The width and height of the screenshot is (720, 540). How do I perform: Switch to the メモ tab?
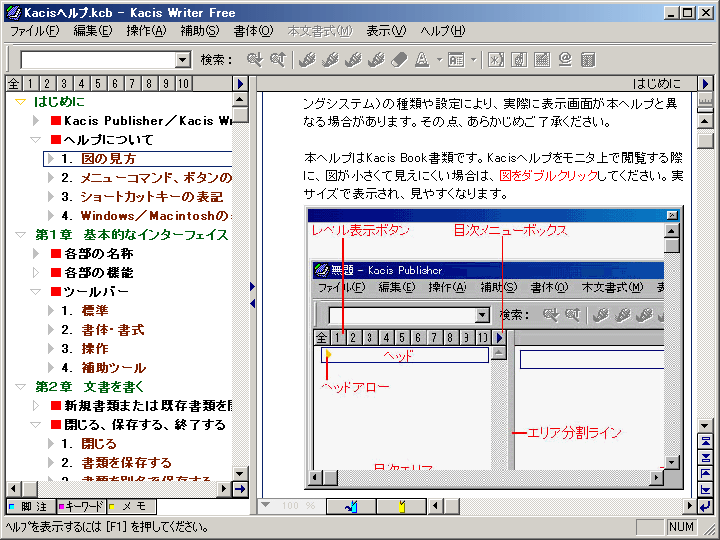[x=131, y=506]
